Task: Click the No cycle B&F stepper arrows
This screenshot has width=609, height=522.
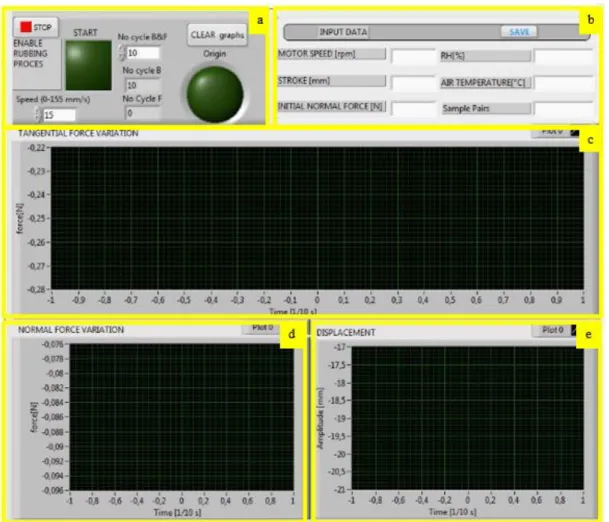Action: (x=122, y=53)
